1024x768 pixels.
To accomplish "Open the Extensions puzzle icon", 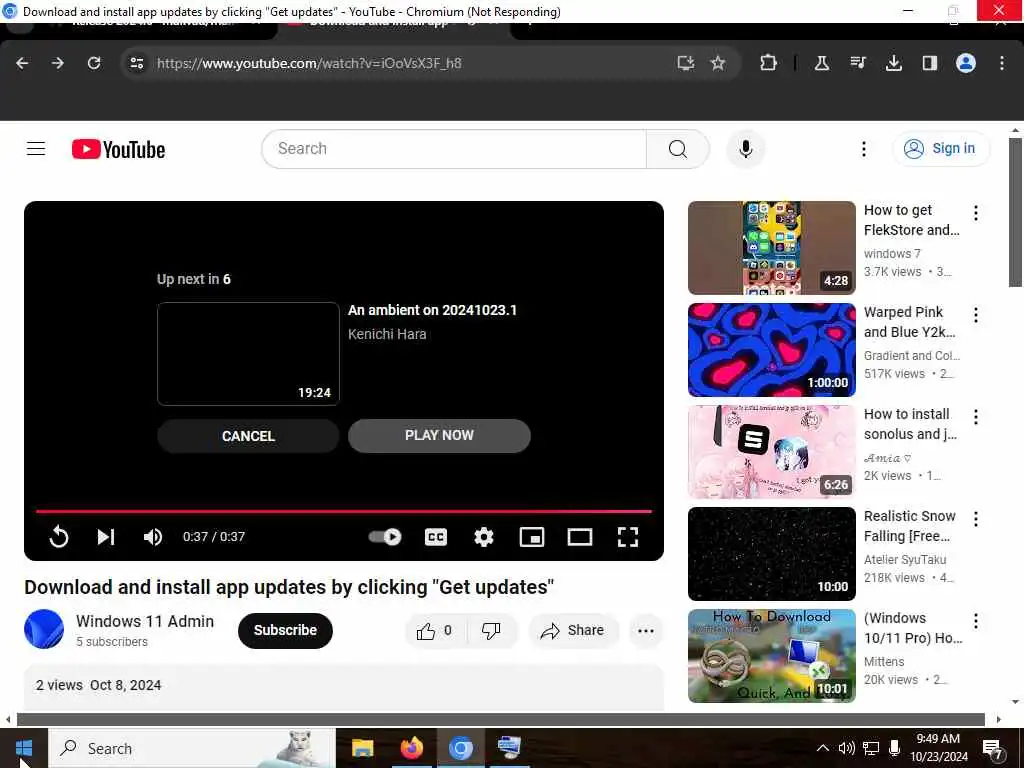I will click(x=769, y=63).
